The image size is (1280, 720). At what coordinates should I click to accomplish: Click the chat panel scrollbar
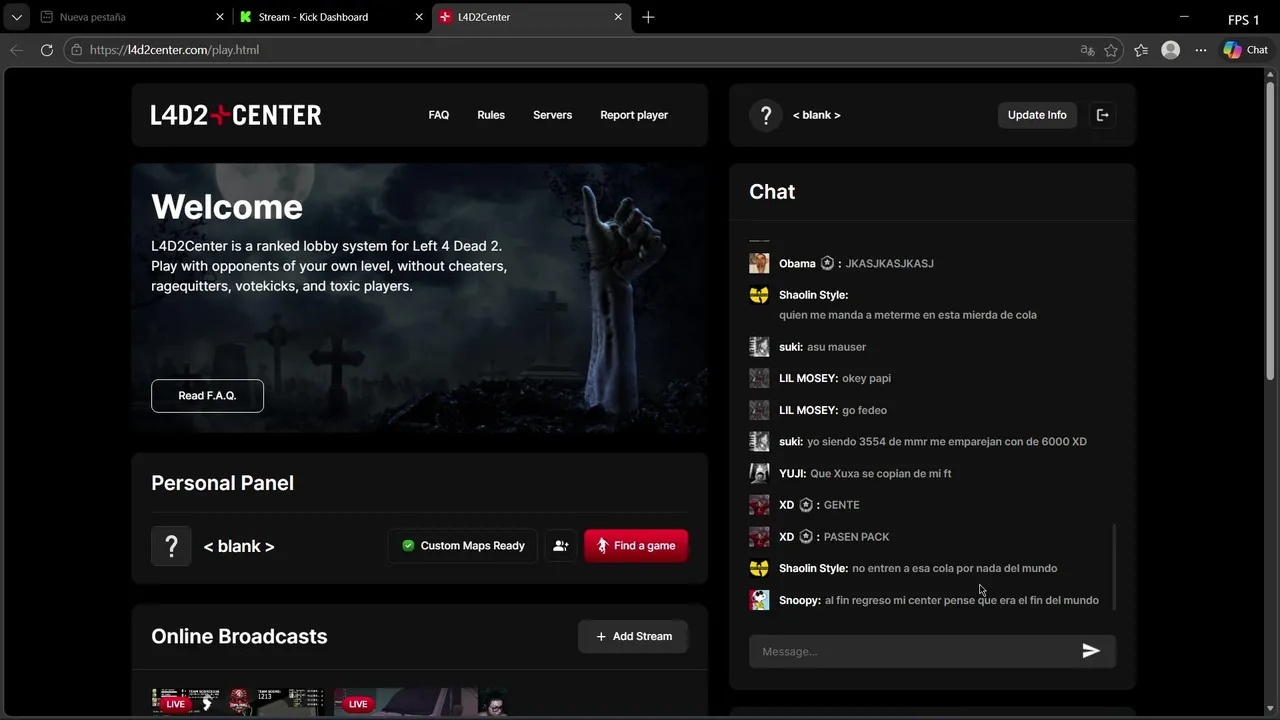click(1114, 566)
